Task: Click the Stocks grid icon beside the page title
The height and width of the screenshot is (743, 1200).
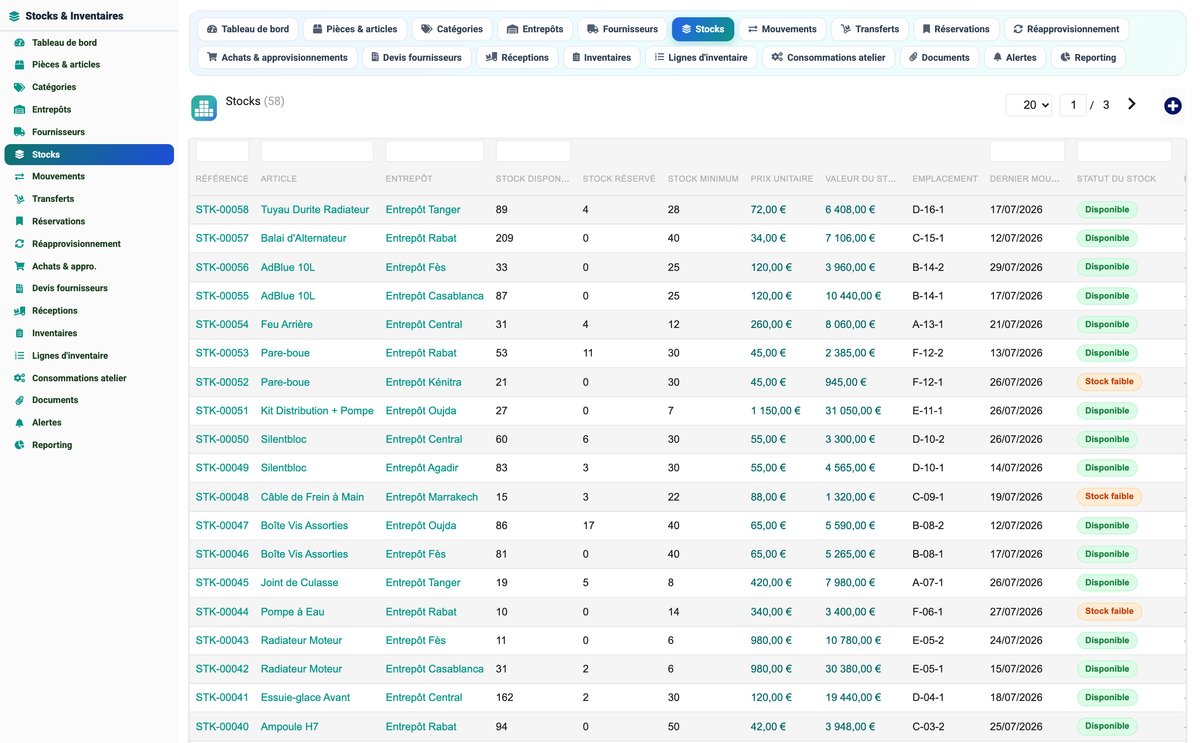Action: tap(204, 108)
